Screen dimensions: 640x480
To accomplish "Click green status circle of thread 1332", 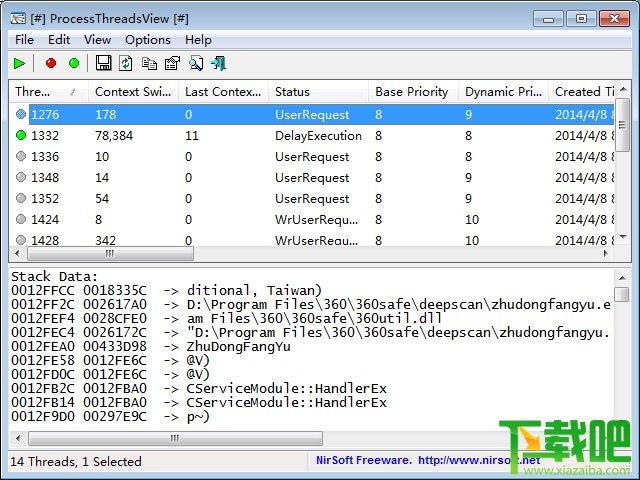I will [x=21, y=135].
